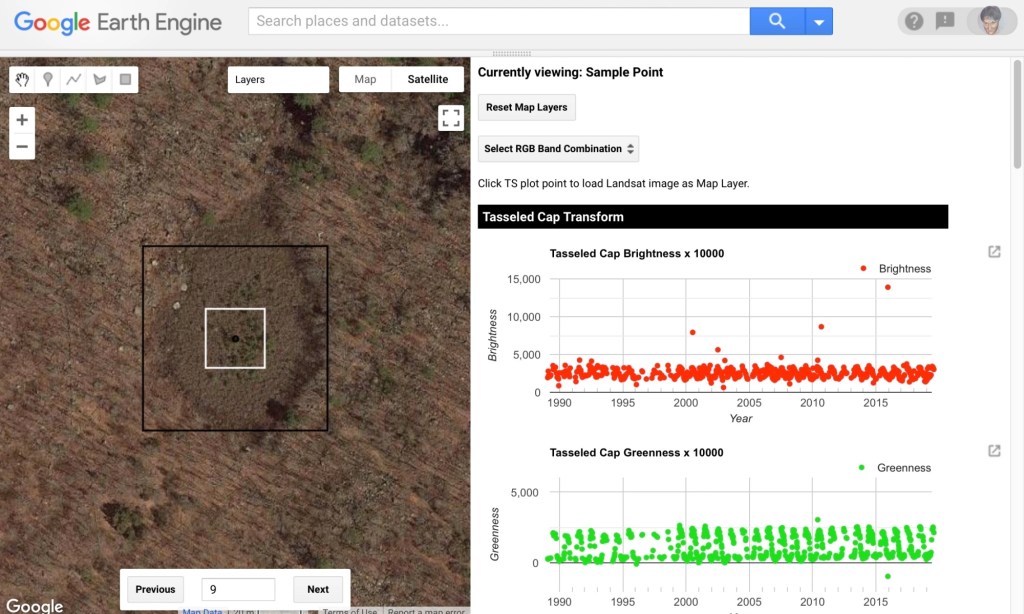Screen dimensions: 1024x614
Task: Select the draw rectangle tool
Action: pyautogui.click(x=125, y=80)
